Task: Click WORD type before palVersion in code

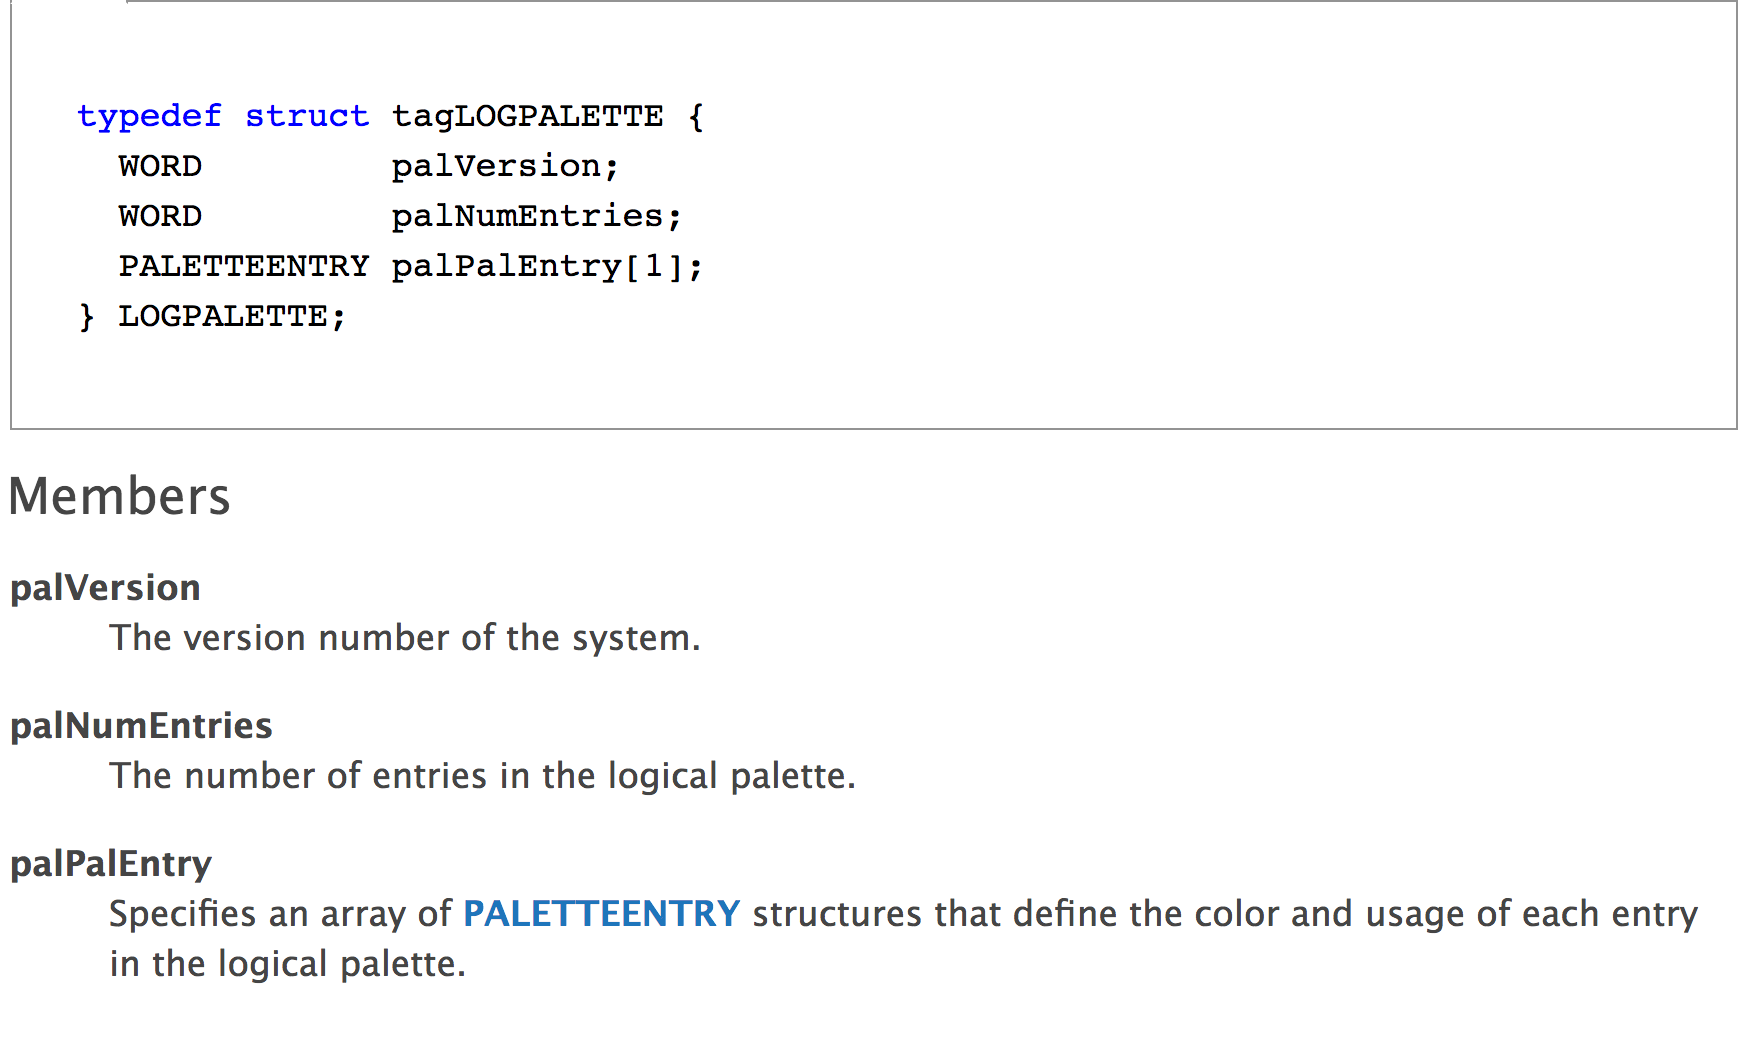Action: (160, 166)
